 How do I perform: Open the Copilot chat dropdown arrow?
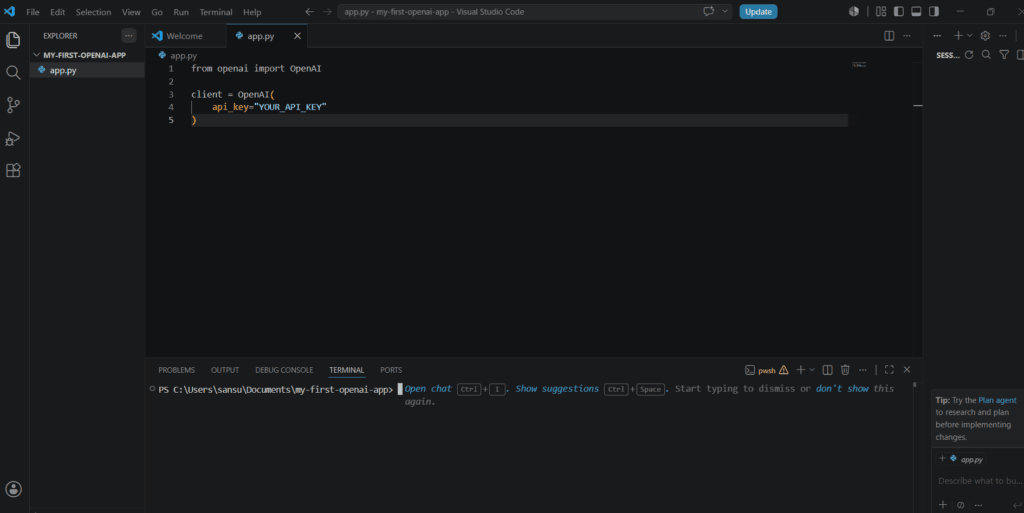pyautogui.click(x=725, y=11)
